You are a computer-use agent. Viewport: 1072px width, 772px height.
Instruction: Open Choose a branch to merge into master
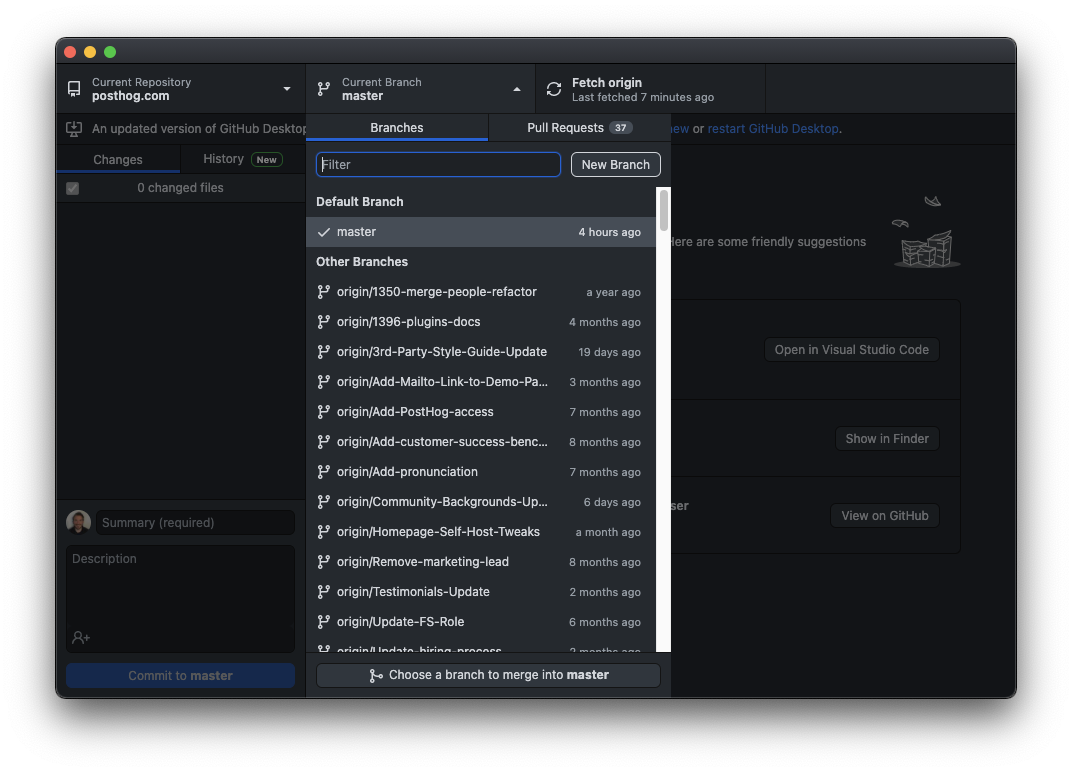487,675
